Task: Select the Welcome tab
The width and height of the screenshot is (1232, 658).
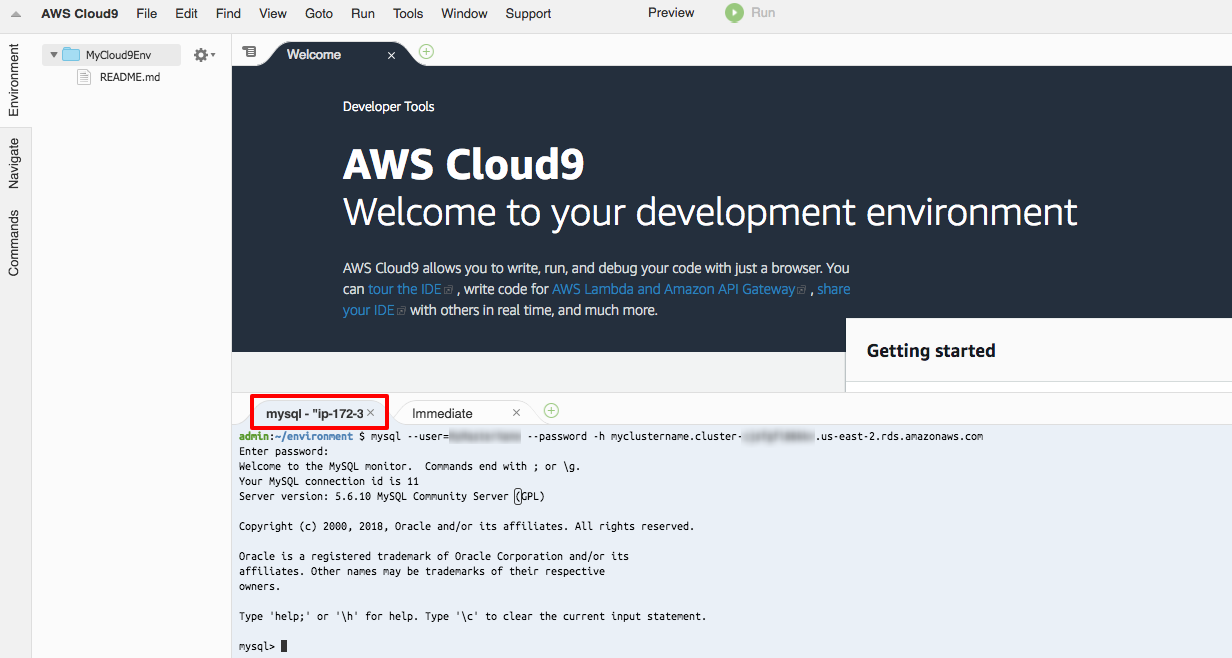Action: pyautogui.click(x=314, y=55)
